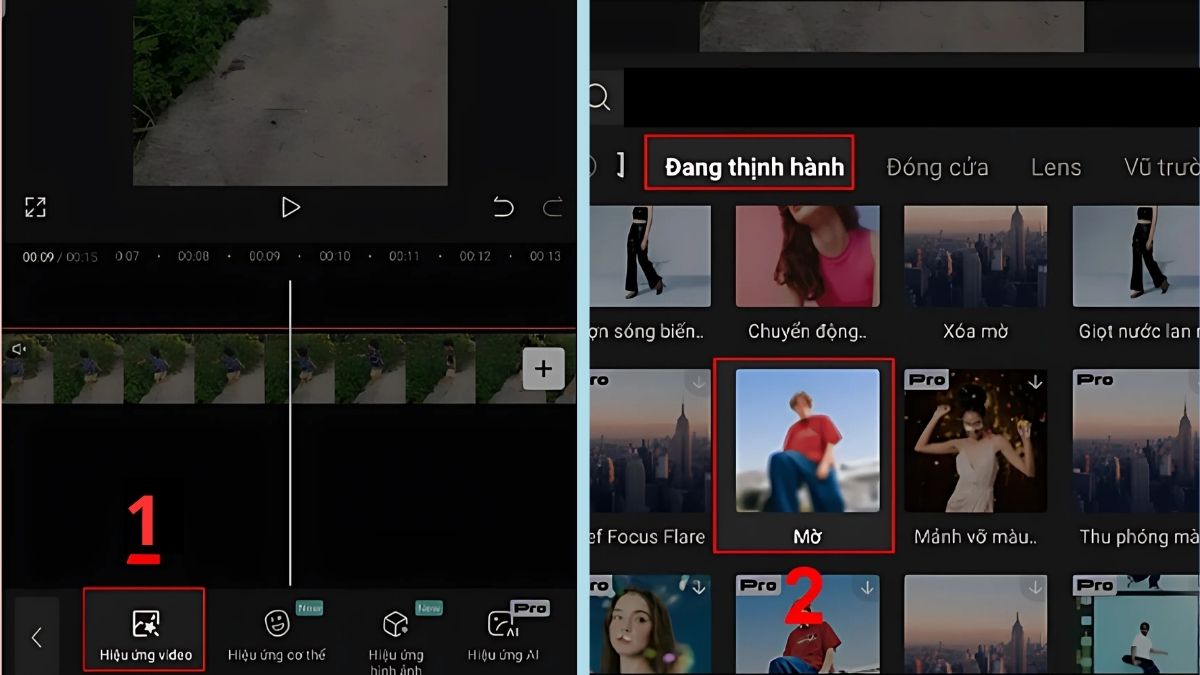Viewport: 1200px width, 675px height.
Task: Select the Chuyển động effect
Action: (807, 255)
